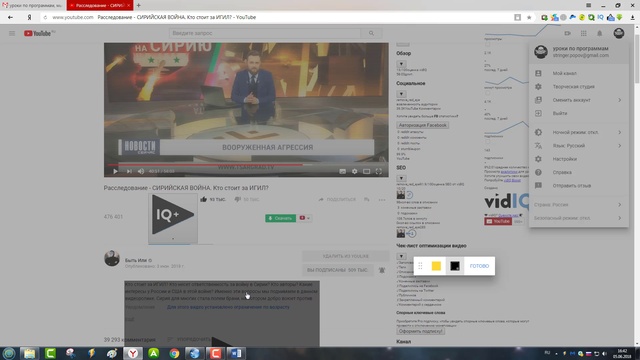Toggle subtitles on the player
The image size is (640, 360).
coord(342,171)
